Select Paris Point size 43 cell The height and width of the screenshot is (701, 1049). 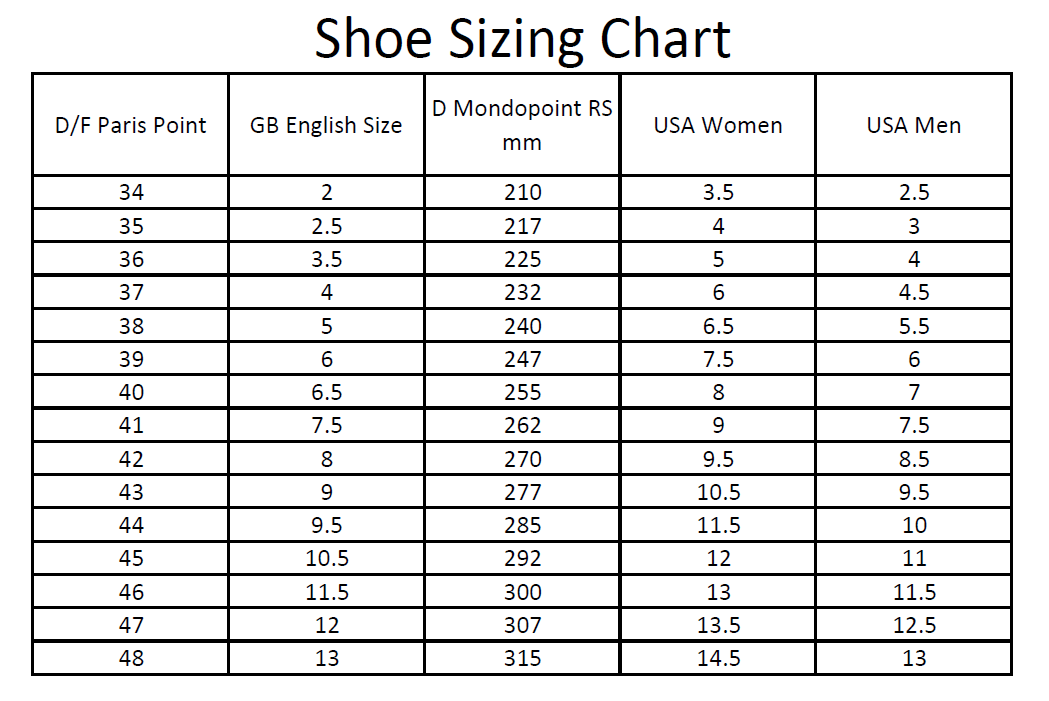point(131,492)
